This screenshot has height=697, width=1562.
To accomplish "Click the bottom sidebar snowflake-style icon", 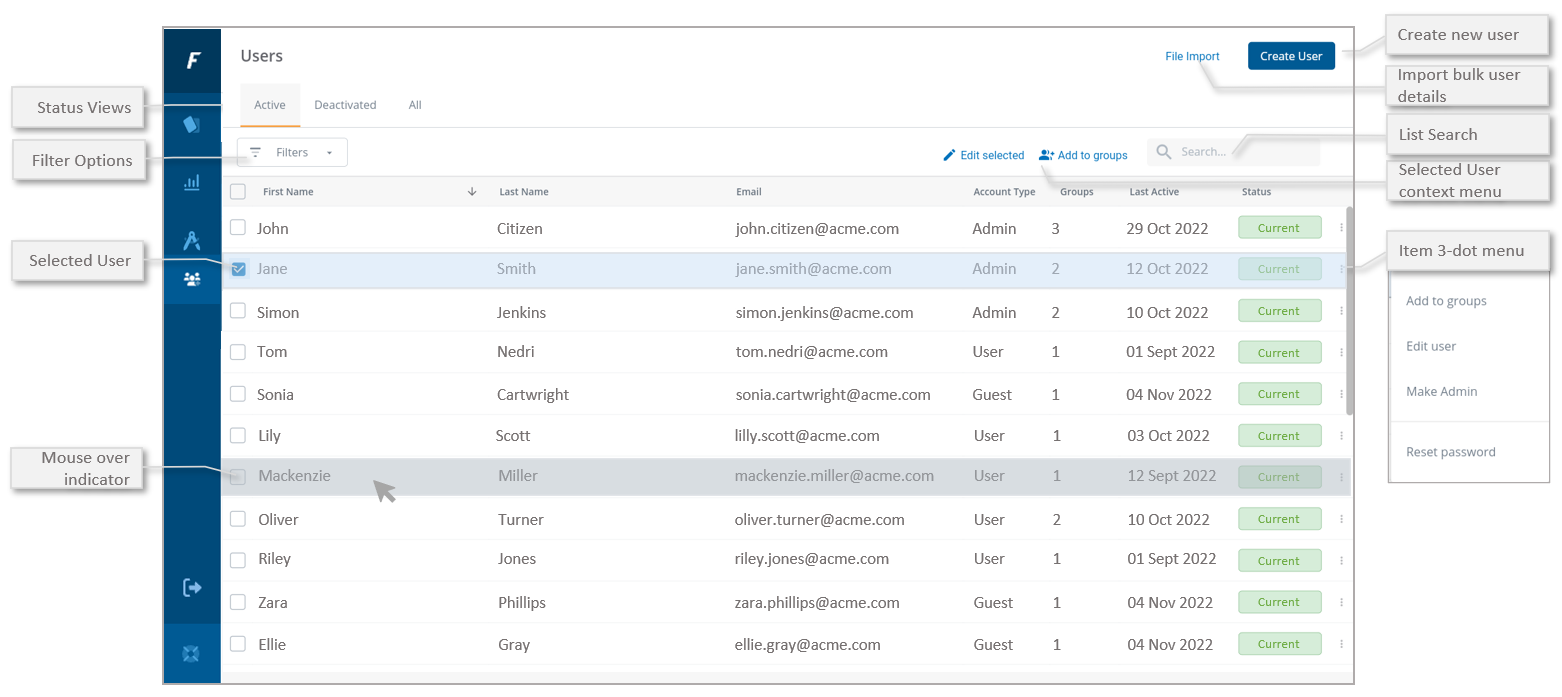I will point(192,653).
